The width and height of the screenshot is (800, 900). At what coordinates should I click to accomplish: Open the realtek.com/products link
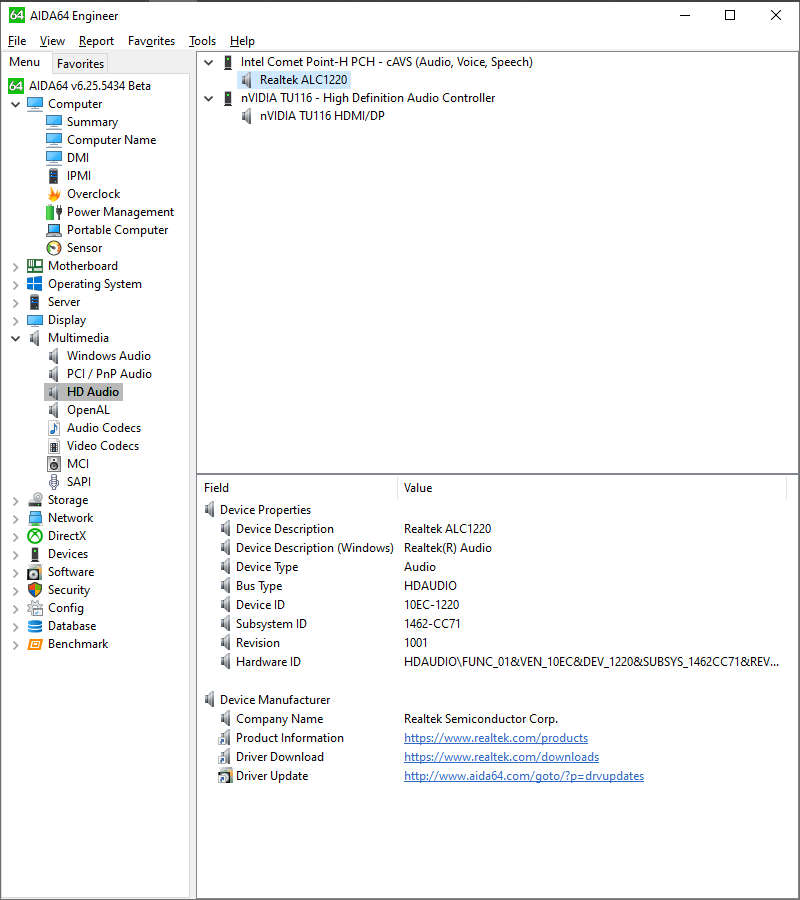point(496,738)
